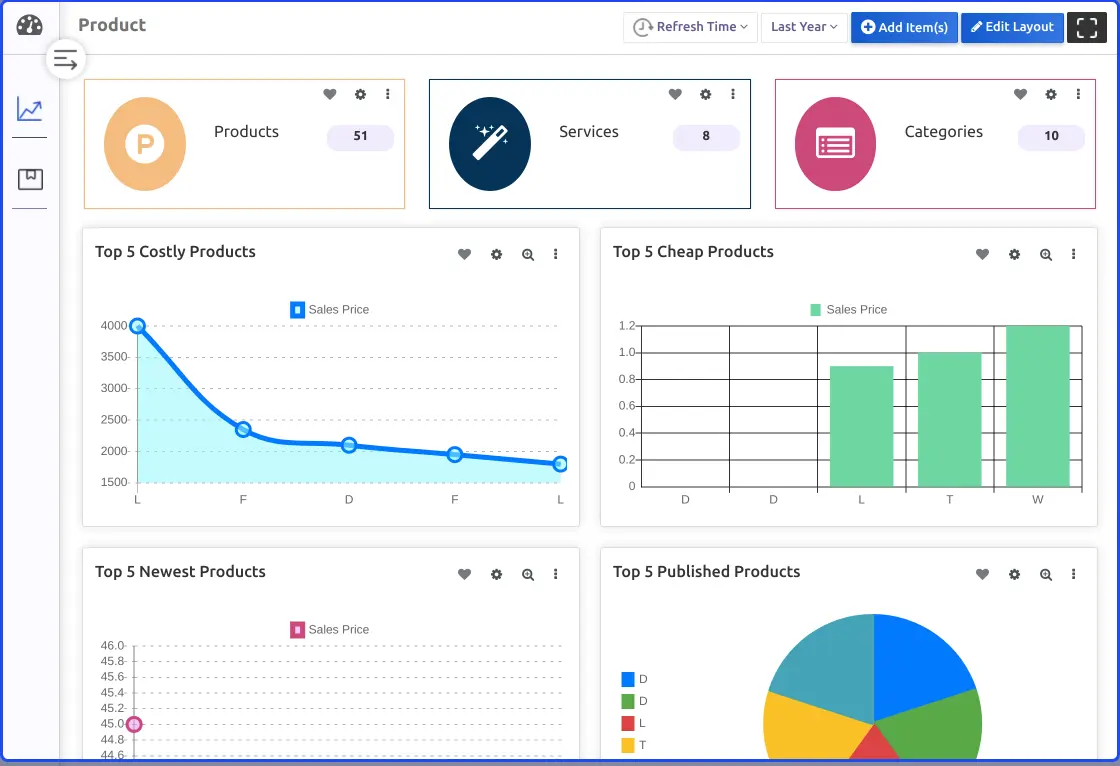Image resolution: width=1120 pixels, height=766 pixels.
Task: Open the three-dot menu on Categories tile
Action: click(x=1078, y=94)
